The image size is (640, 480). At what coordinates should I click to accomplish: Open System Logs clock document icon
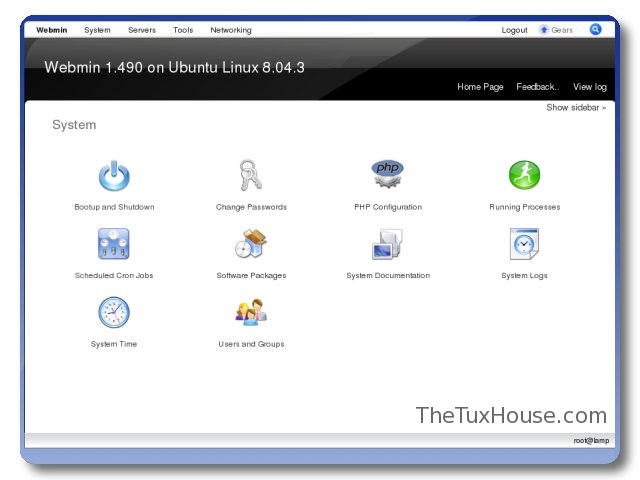point(524,244)
